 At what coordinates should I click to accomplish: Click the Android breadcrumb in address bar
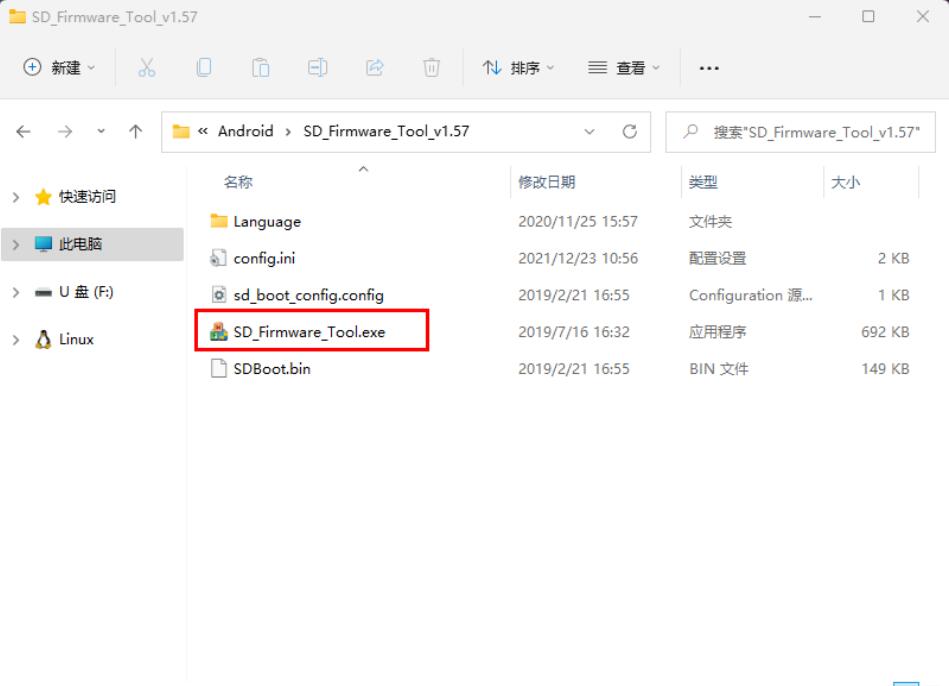pos(245,132)
